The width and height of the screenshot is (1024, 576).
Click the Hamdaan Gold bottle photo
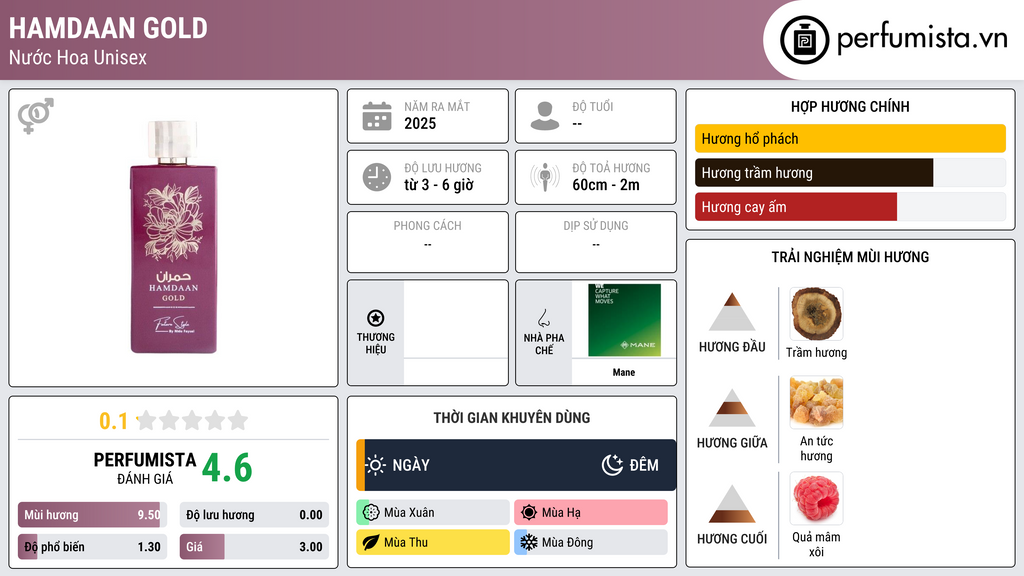pos(173,237)
